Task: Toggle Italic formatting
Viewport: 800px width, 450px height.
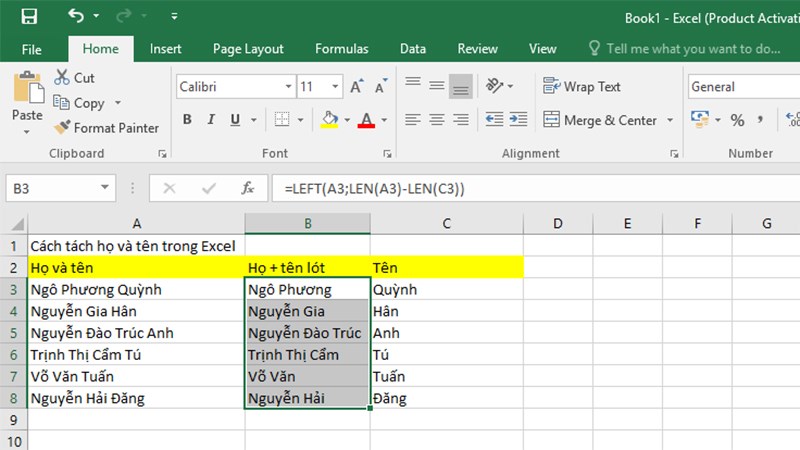Action: (x=211, y=119)
